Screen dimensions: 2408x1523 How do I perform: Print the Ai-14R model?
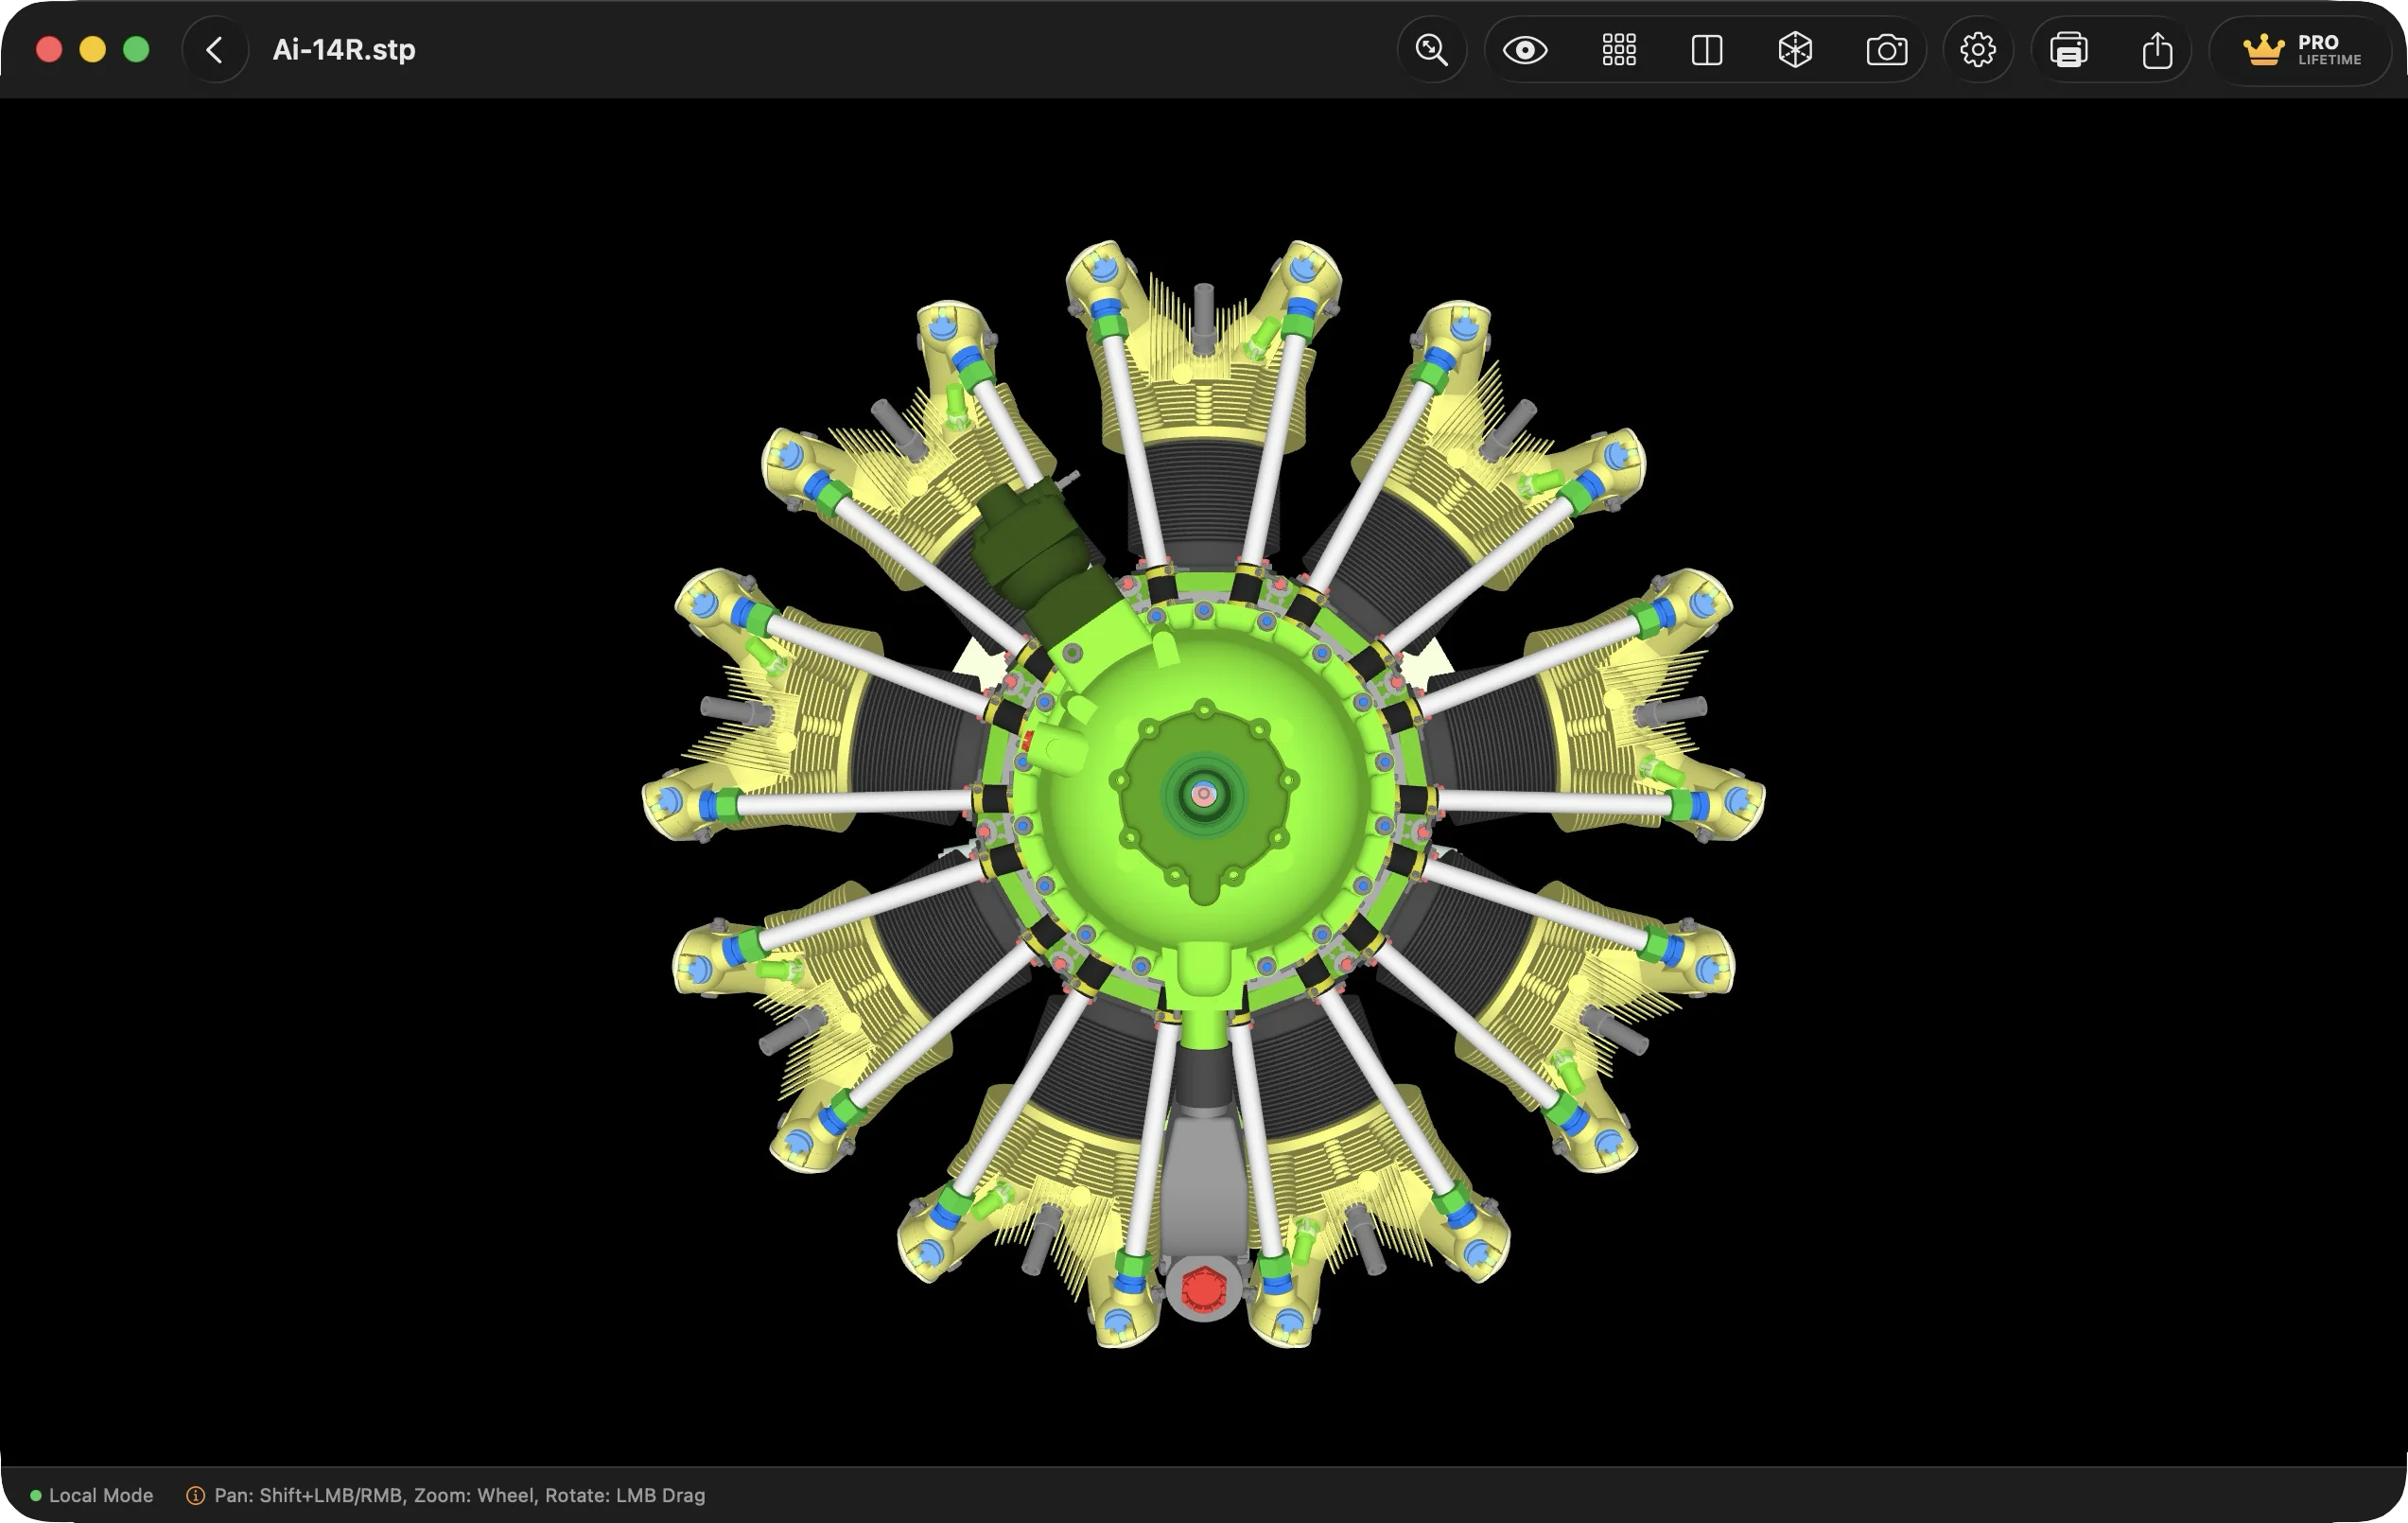(2069, 50)
